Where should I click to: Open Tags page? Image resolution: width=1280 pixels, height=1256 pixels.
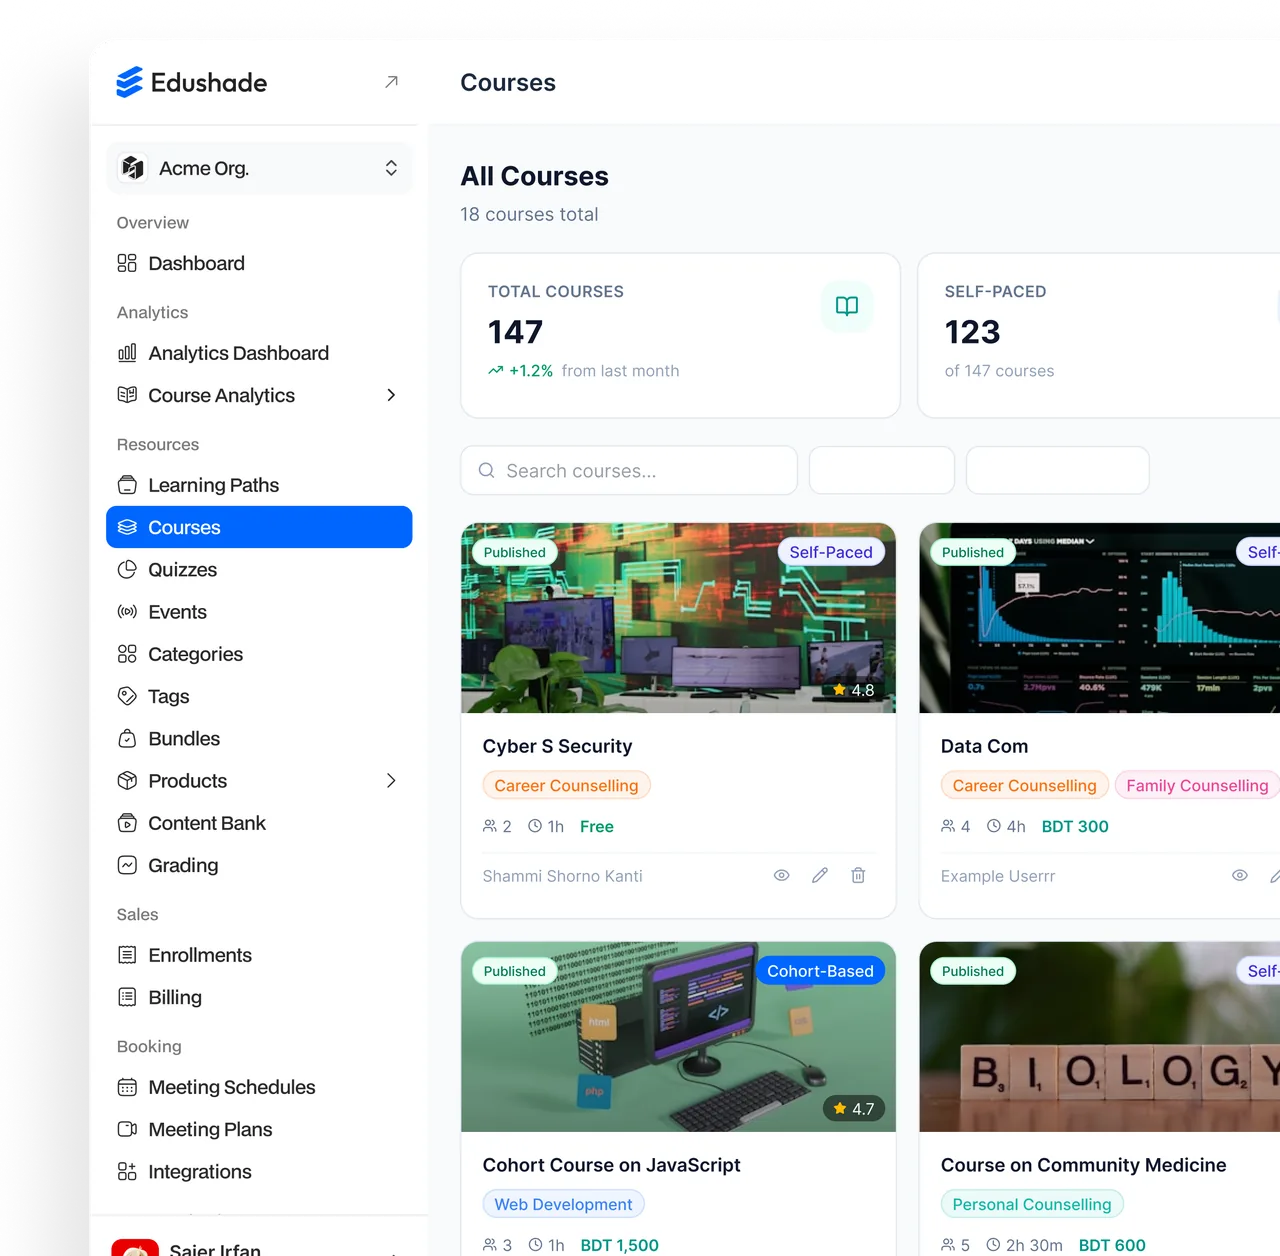(x=259, y=696)
